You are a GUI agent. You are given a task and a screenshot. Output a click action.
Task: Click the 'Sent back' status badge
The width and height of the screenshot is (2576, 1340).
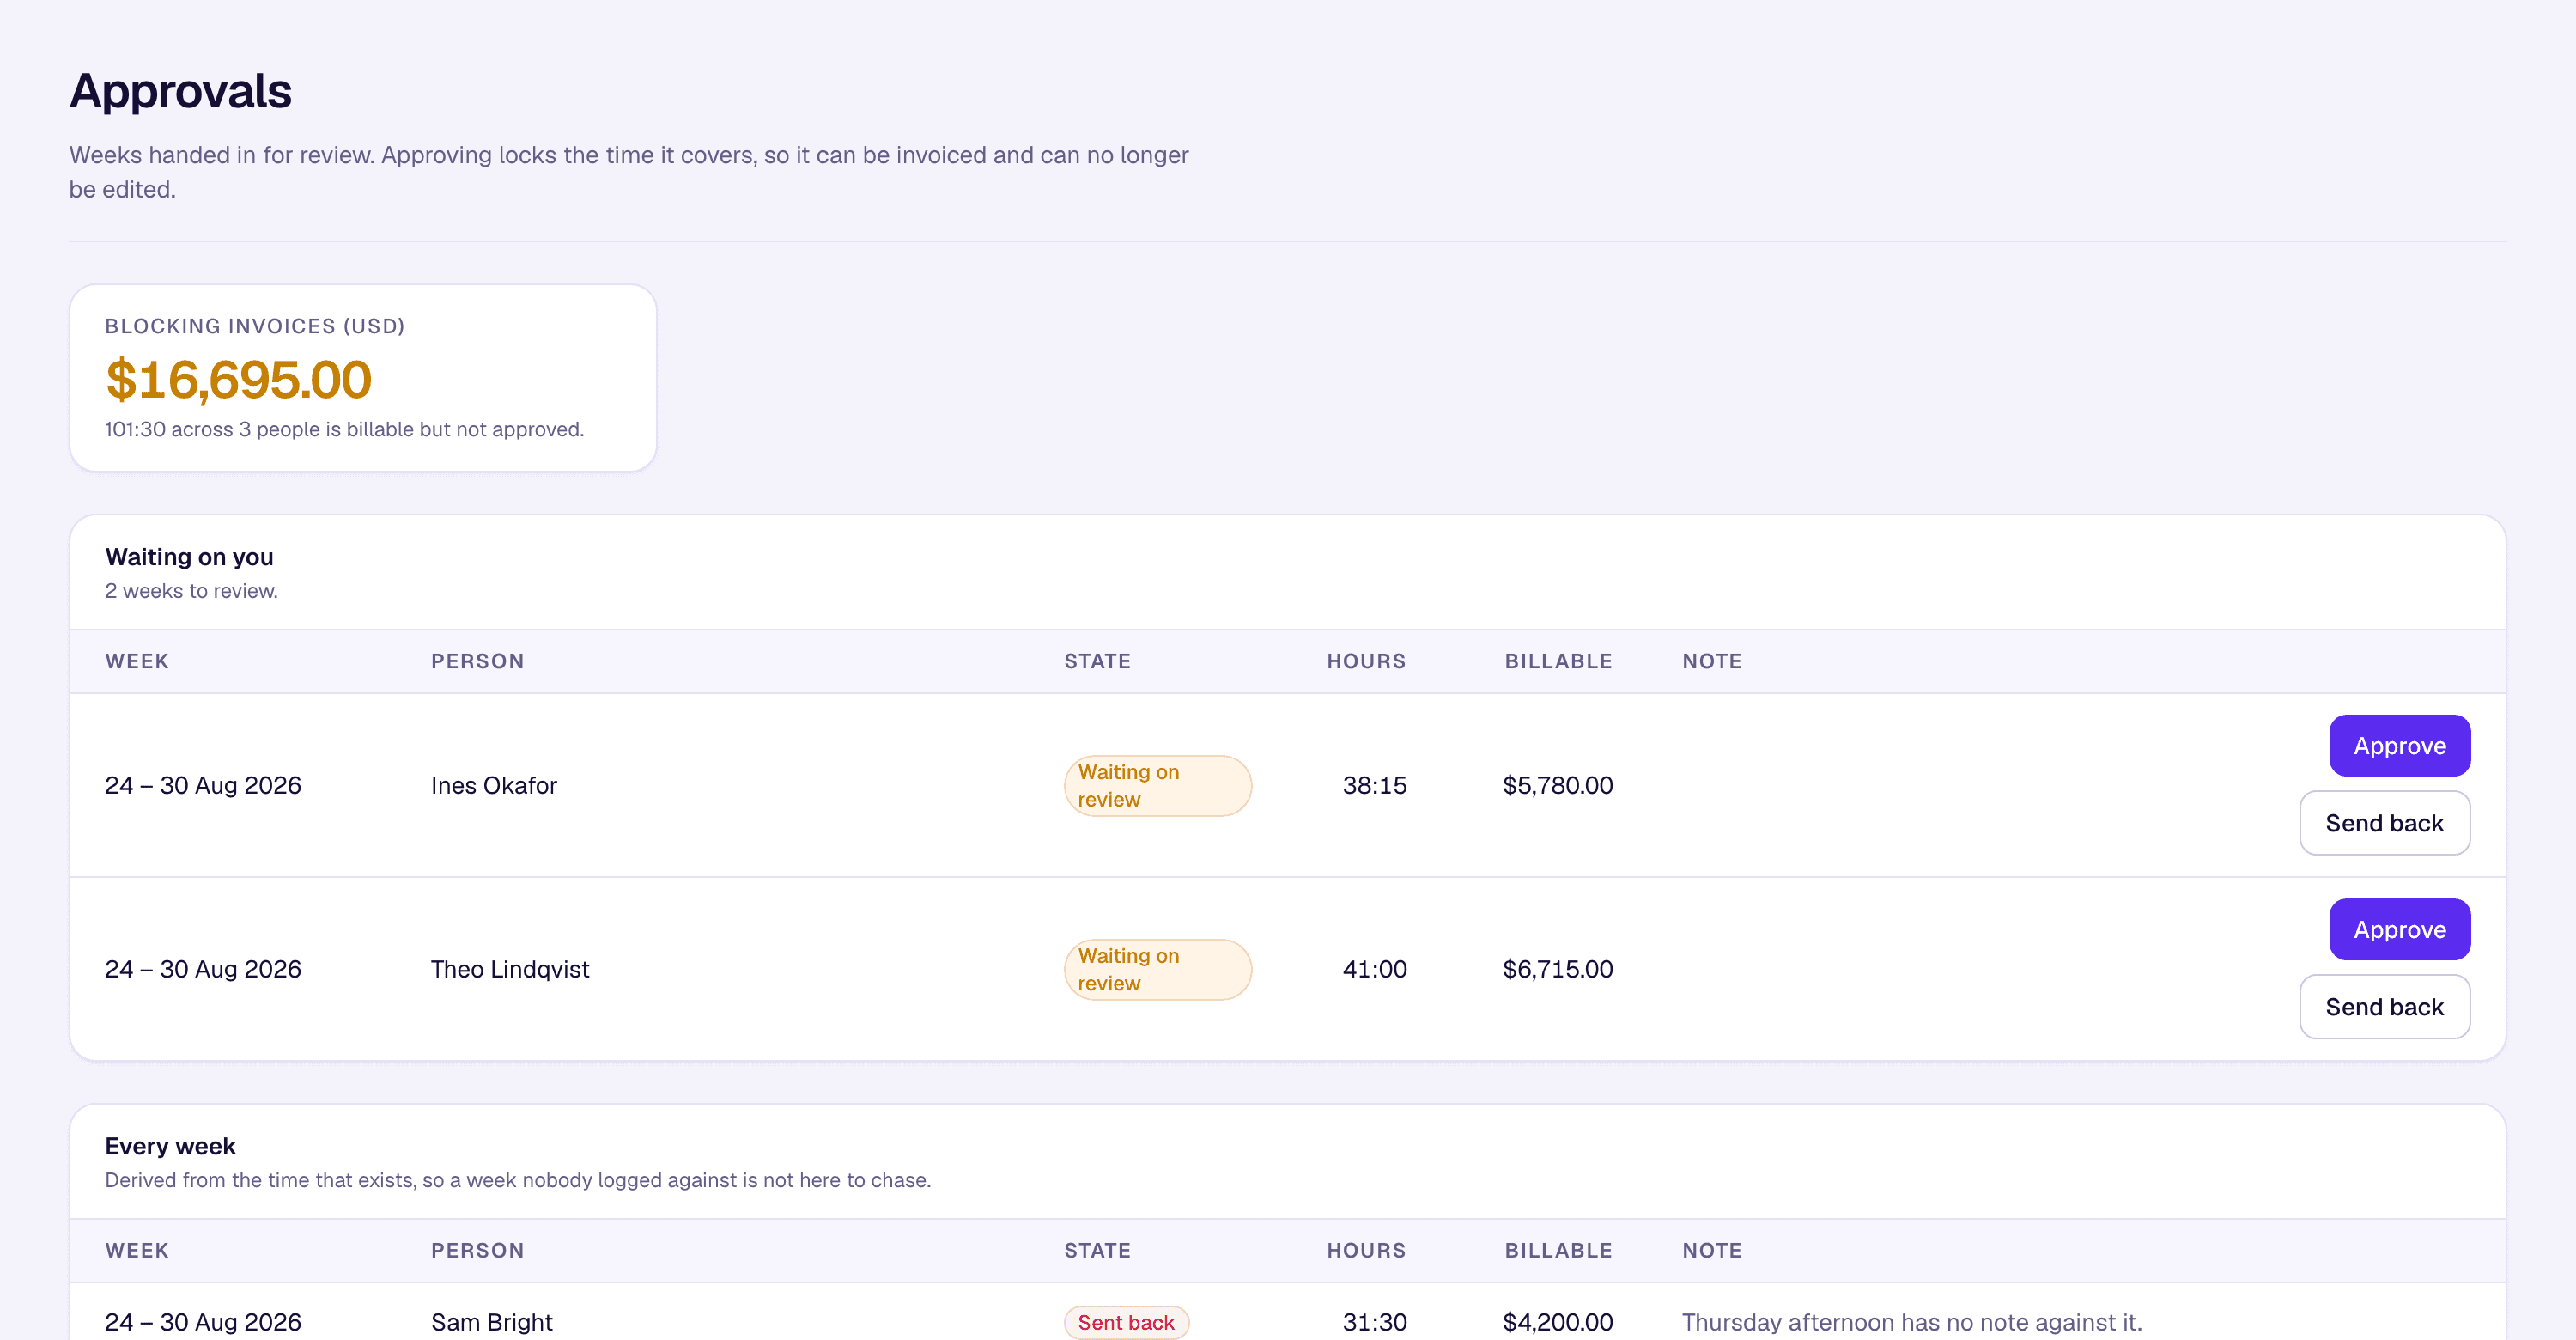[x=1126, y=1322]
